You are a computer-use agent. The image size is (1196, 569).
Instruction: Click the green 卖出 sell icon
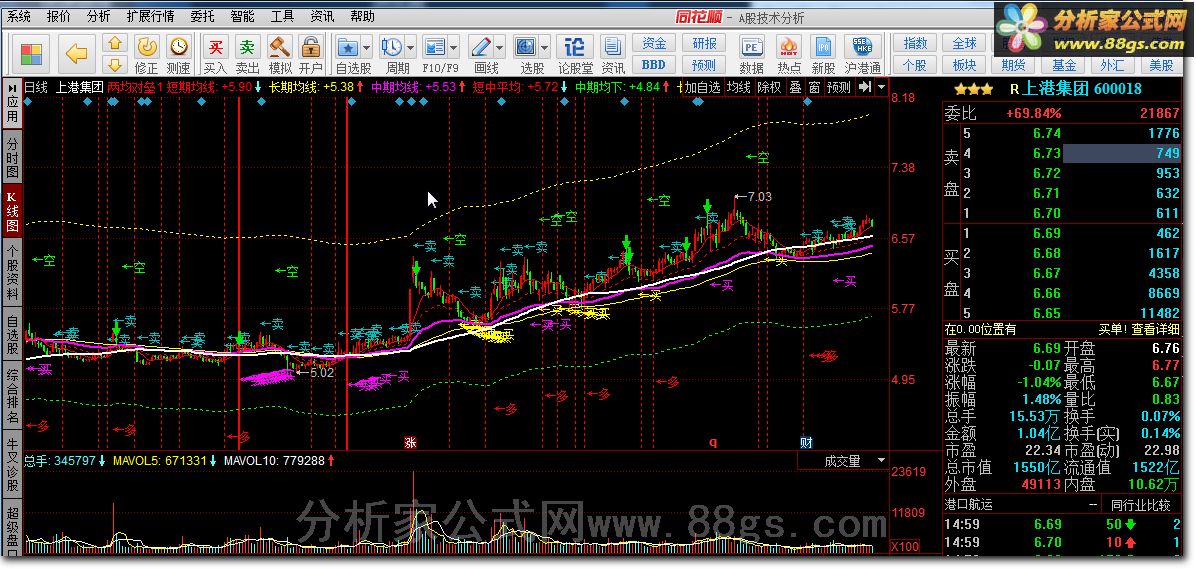(247, 47)
